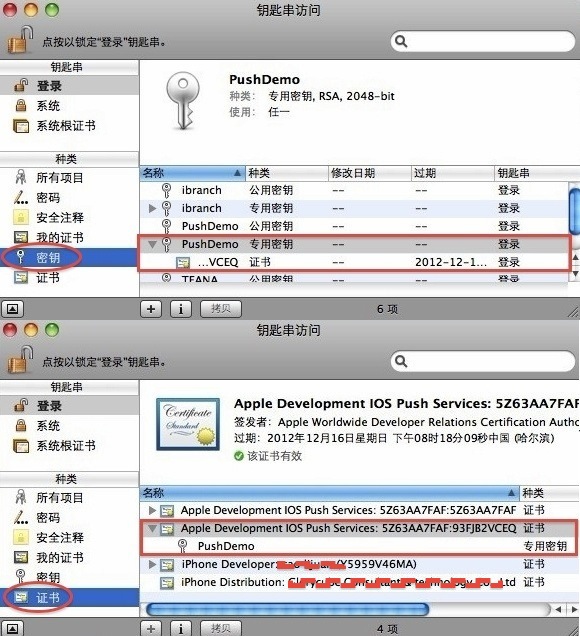Collapse the PushDemo 专用密钥 row
The width and height of the screenshot is (580, 636).
[x=152, y=245]
